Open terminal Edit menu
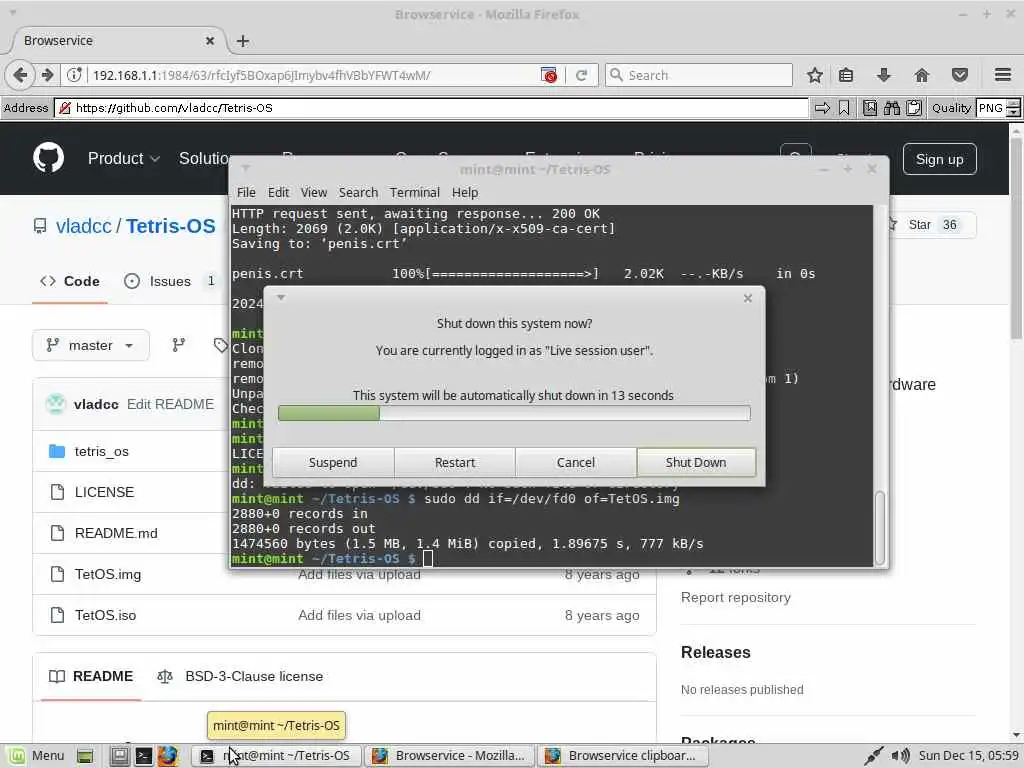 [x=278, y=192]
